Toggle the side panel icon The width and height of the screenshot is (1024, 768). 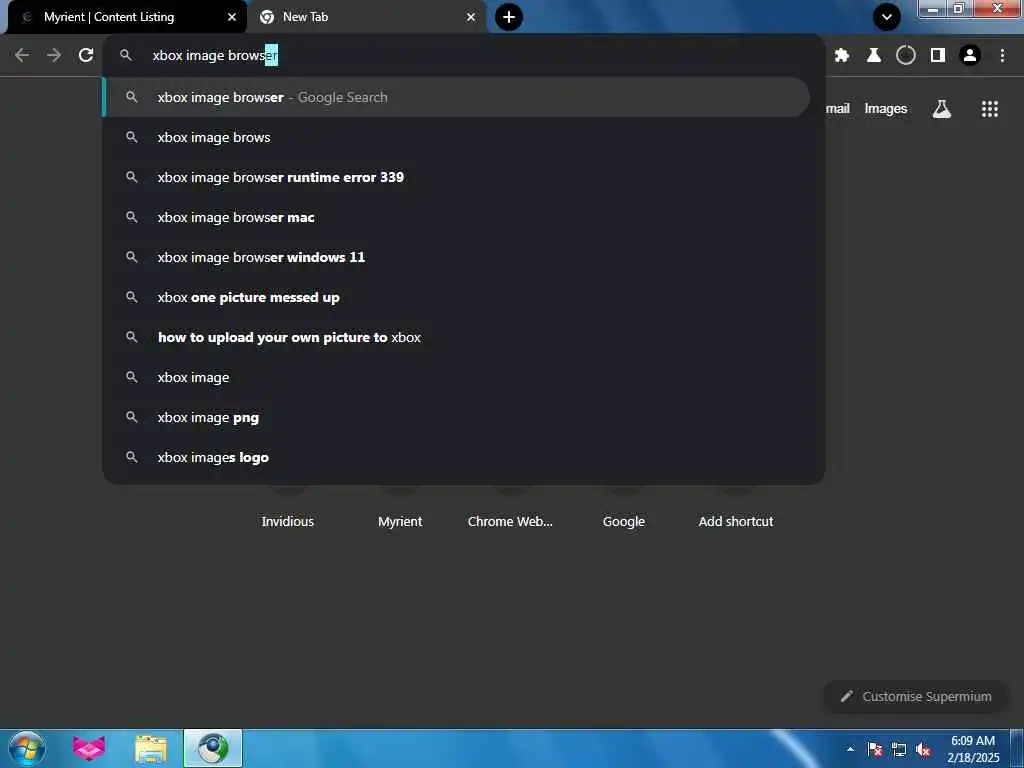(x=938, y=56)
